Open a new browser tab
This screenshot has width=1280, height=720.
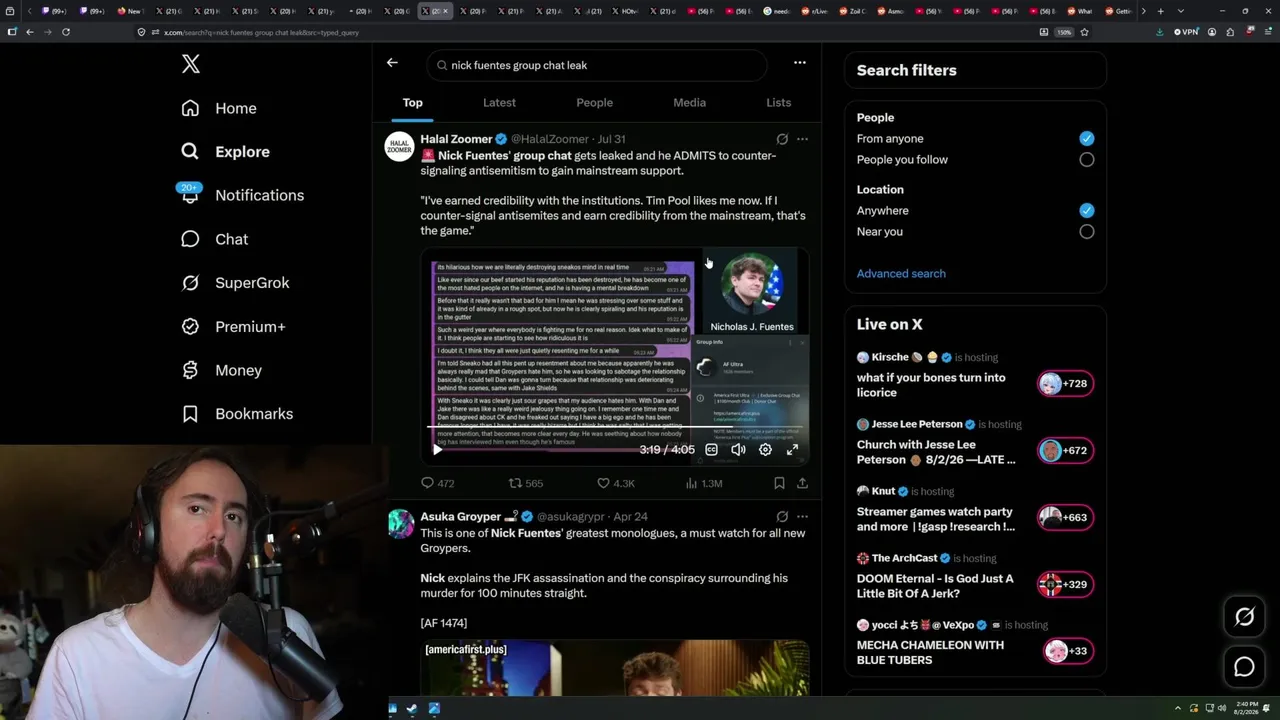coord(1160,11)
